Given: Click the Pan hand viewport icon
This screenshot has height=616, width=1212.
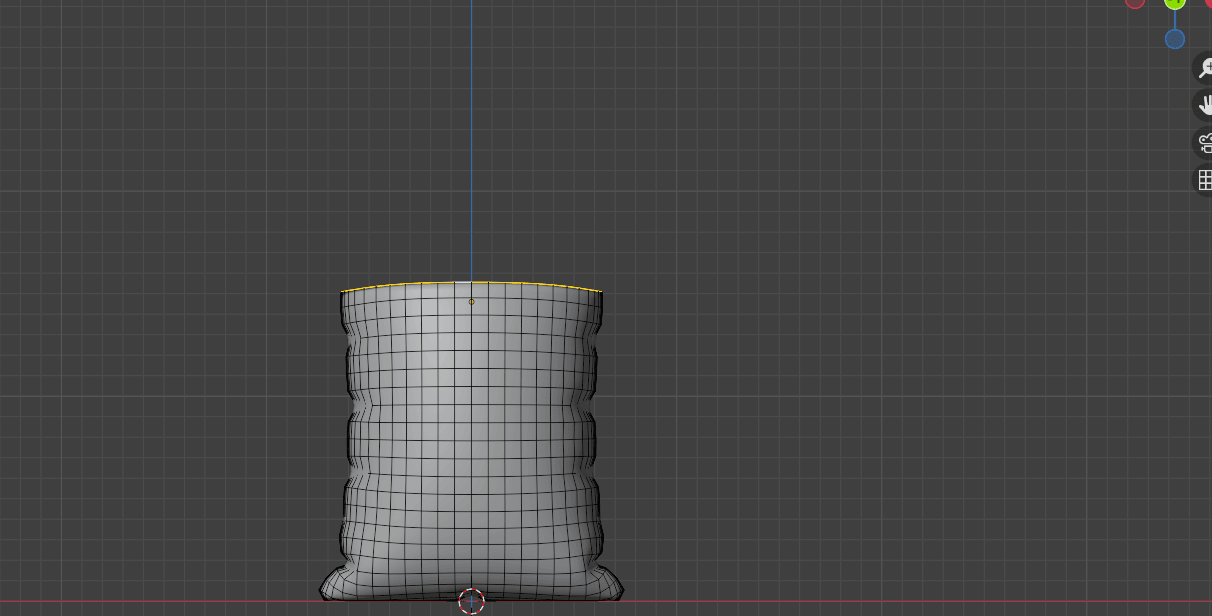Looking at the screenshot, I should [1204, 105].
